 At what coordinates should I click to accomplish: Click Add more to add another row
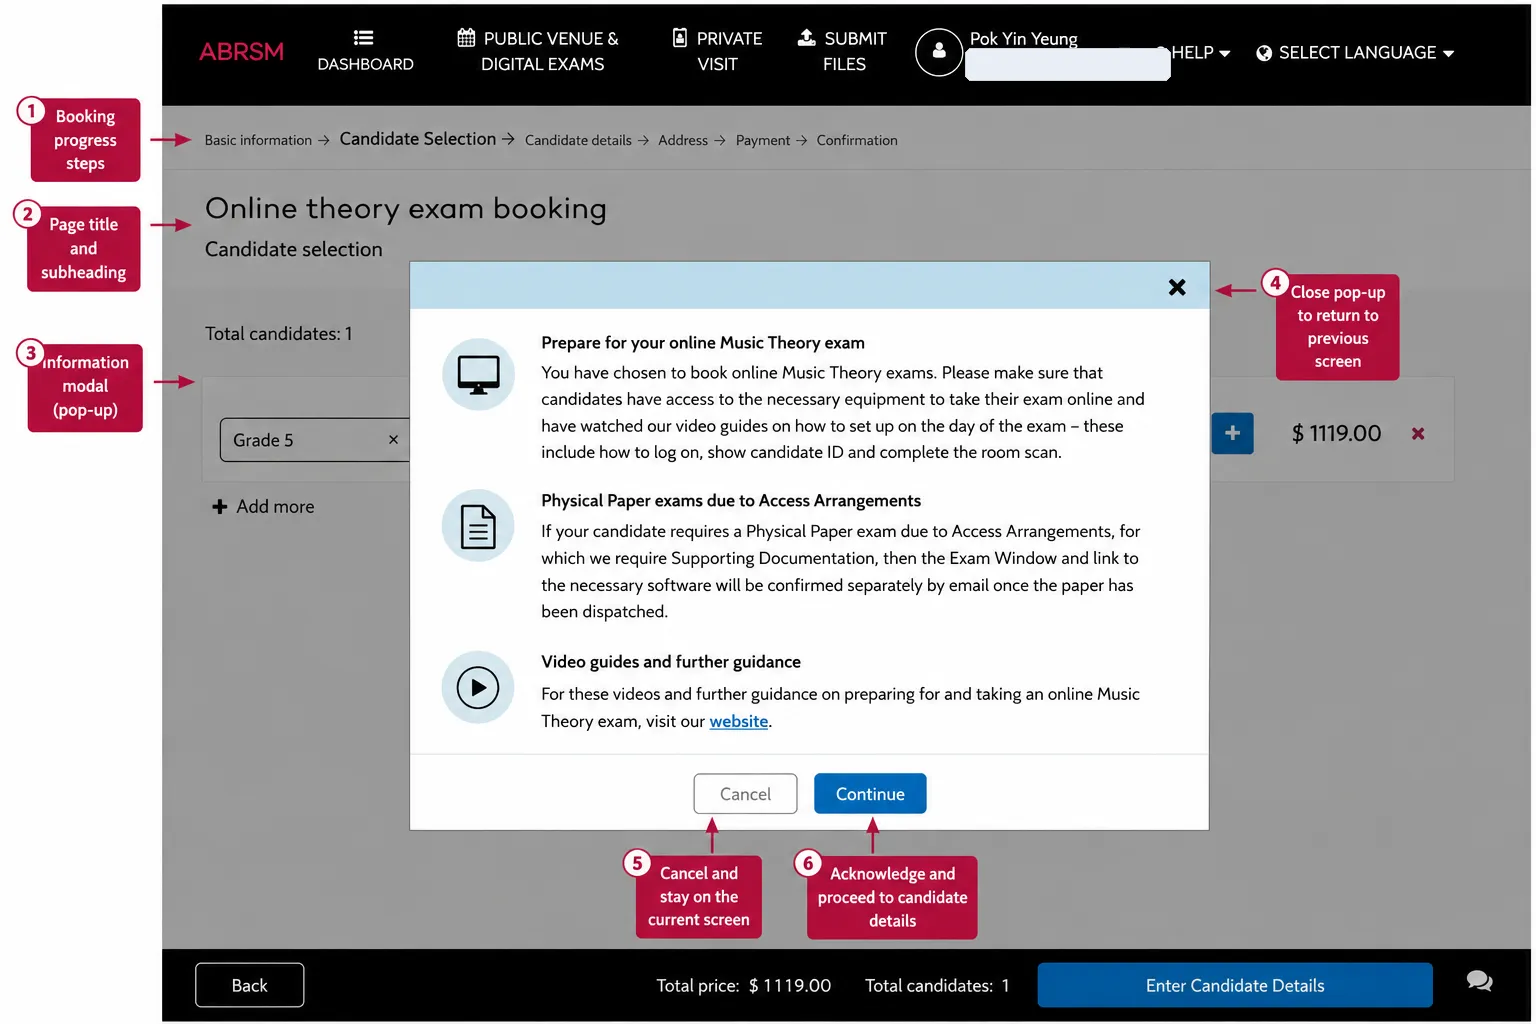coord(263,507)
